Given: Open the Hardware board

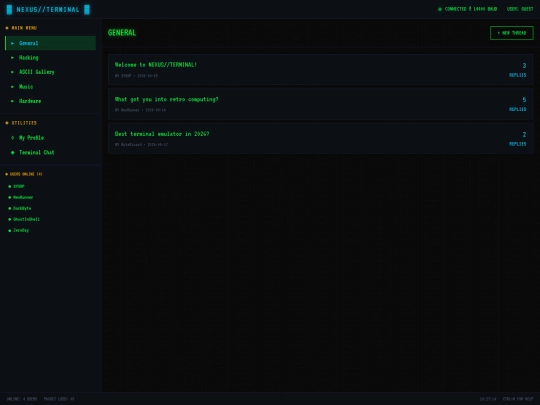Looking at the screenshot, I should (51, 101).
